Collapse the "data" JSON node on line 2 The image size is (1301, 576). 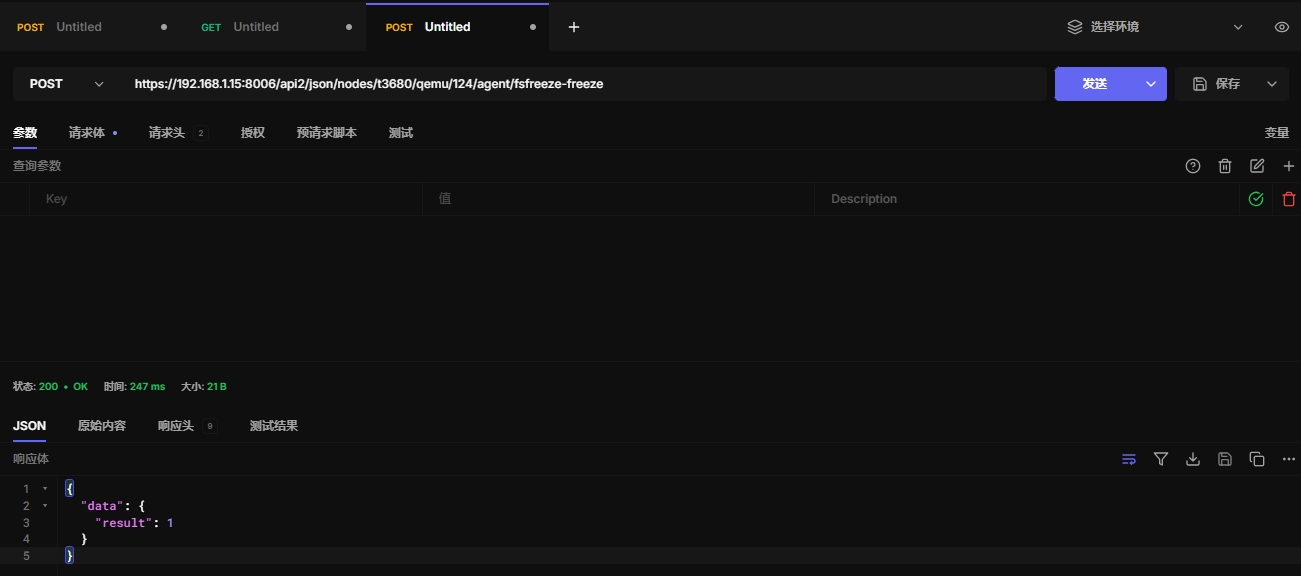pos(45,506)
